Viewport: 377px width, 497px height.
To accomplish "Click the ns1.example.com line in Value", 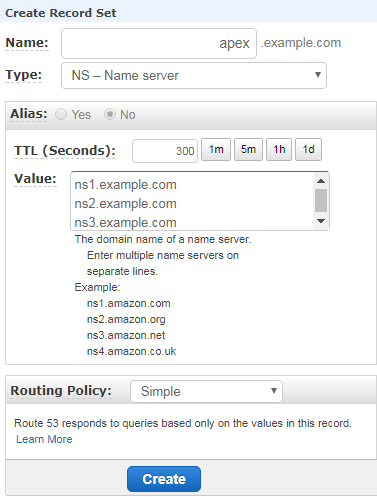I will click(125, 185).
